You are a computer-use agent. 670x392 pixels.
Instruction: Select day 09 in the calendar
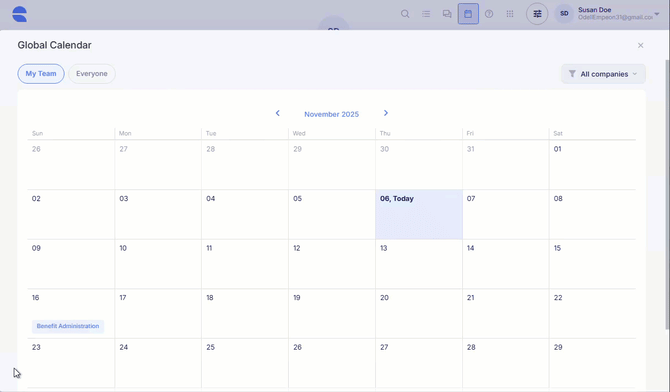(x=71, y=264)
